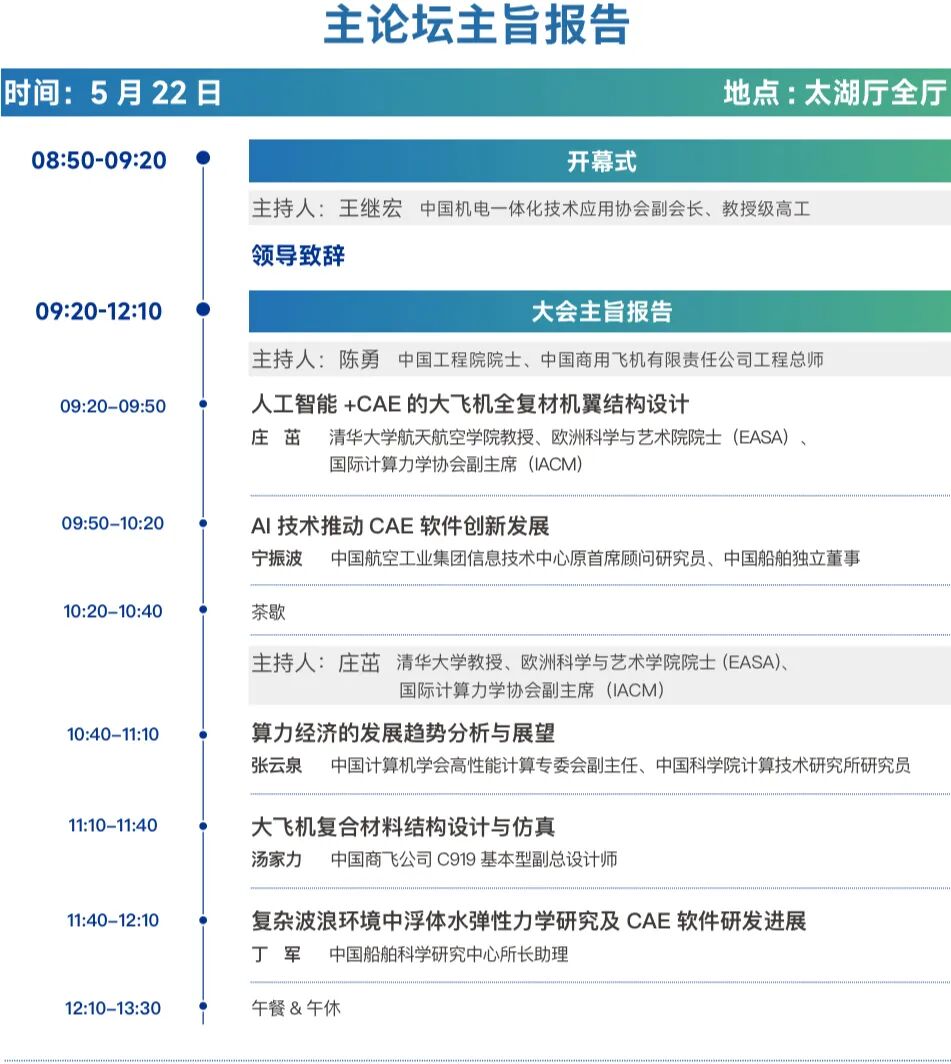Viewport: 951px width, 1064px height.
Task: Select the 09:20-12:10 time range
Action: (99, 311)
